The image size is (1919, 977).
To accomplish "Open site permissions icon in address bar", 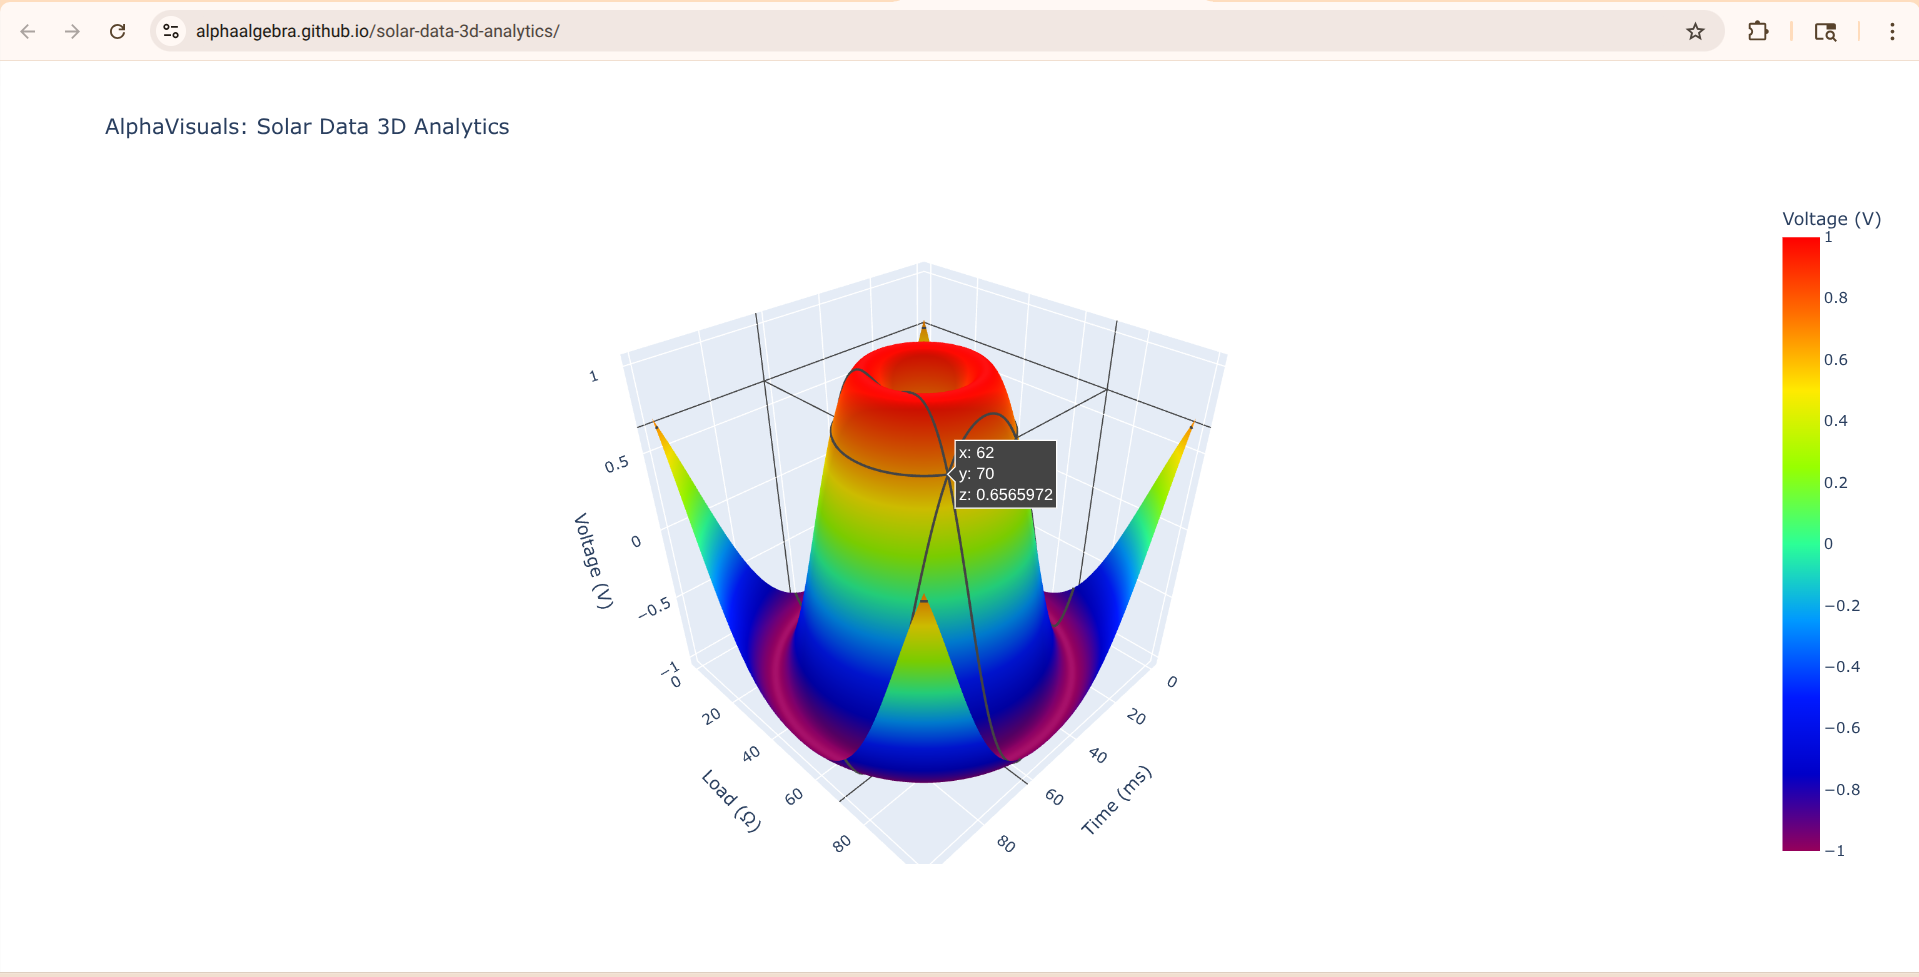I will [x=170, y=31].
